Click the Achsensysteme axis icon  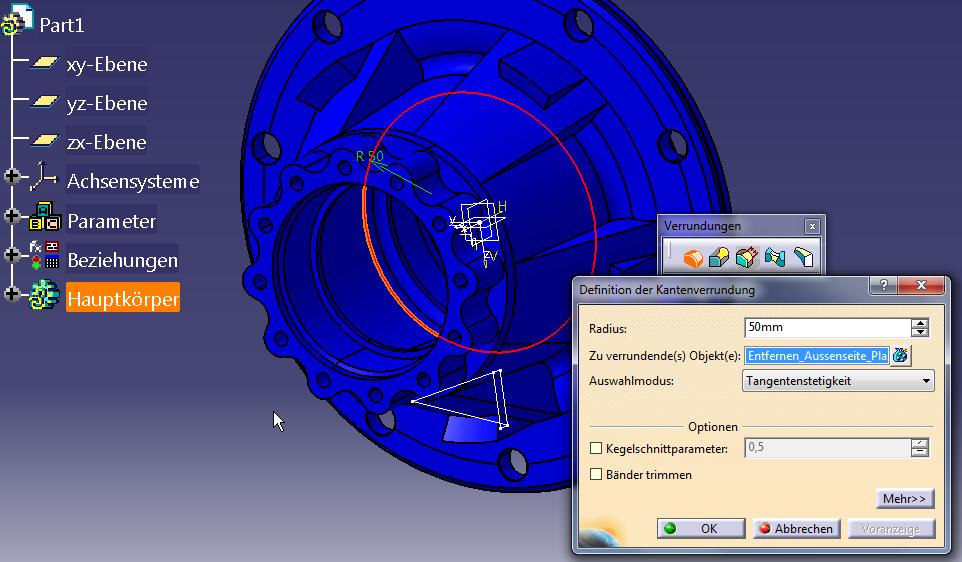coord(44,177)
